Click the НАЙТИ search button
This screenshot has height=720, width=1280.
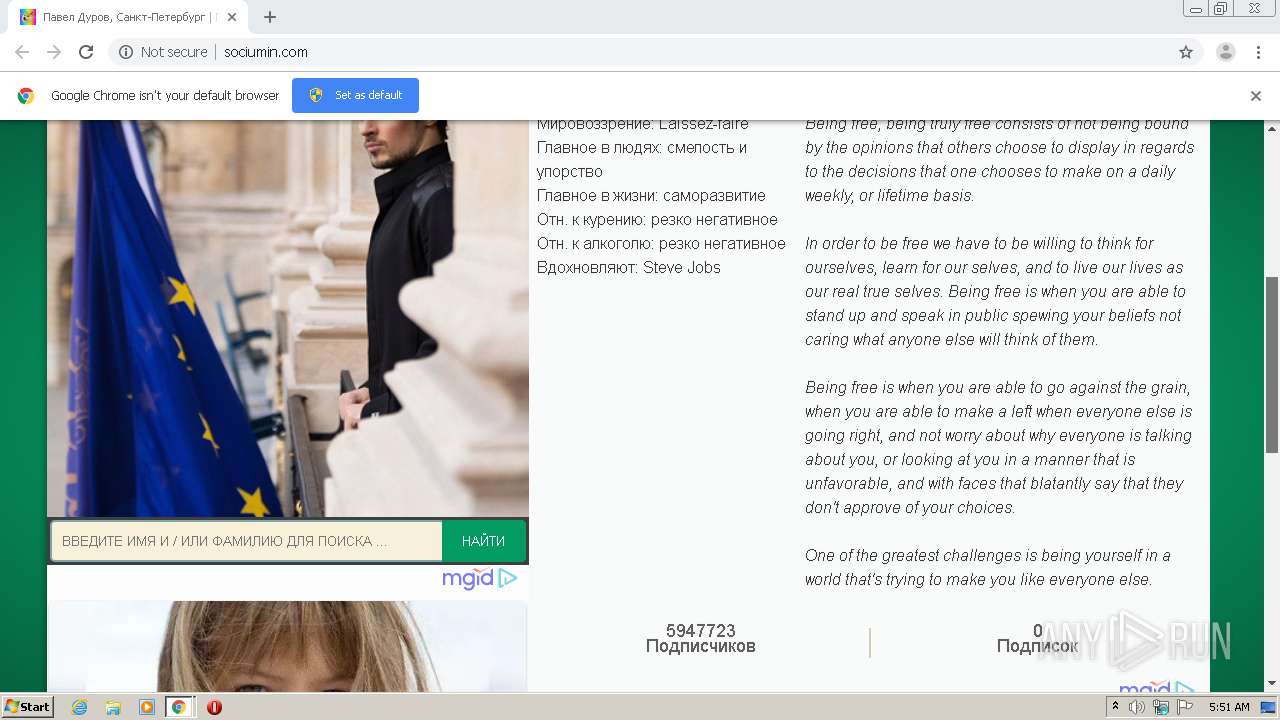[x=484, y=541]
